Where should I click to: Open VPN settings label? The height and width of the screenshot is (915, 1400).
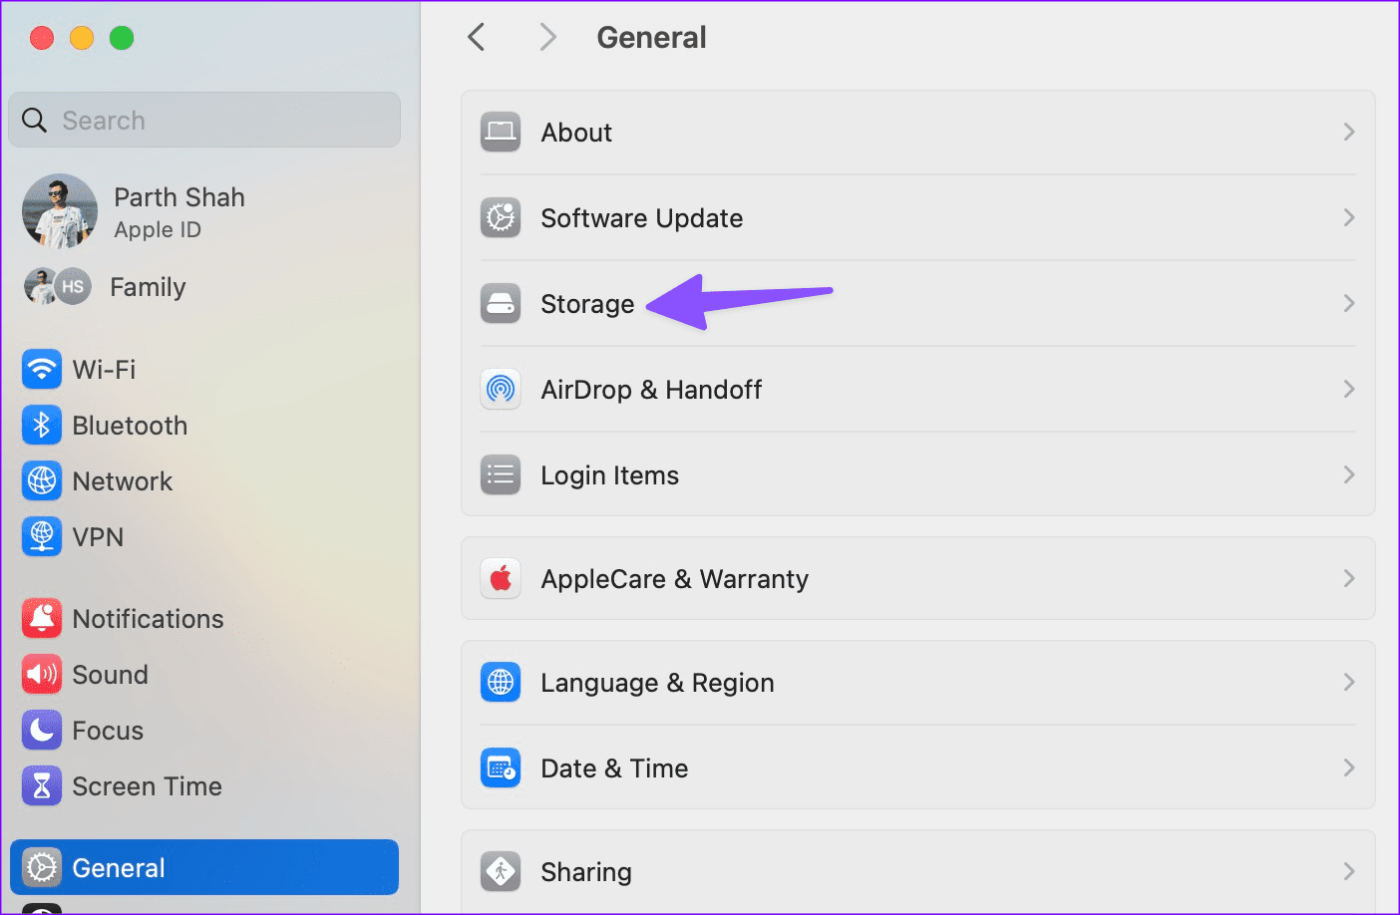[98, 537]
